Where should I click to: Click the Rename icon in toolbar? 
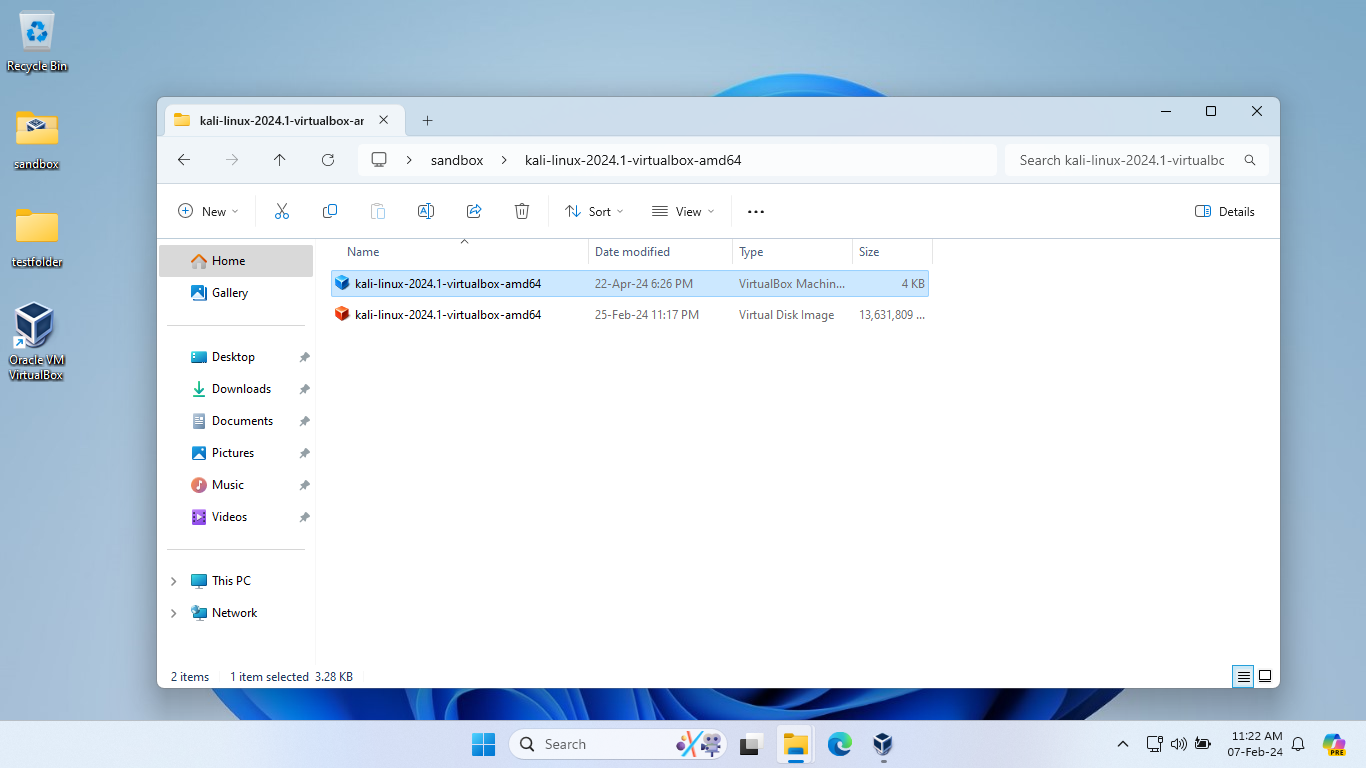425,211
